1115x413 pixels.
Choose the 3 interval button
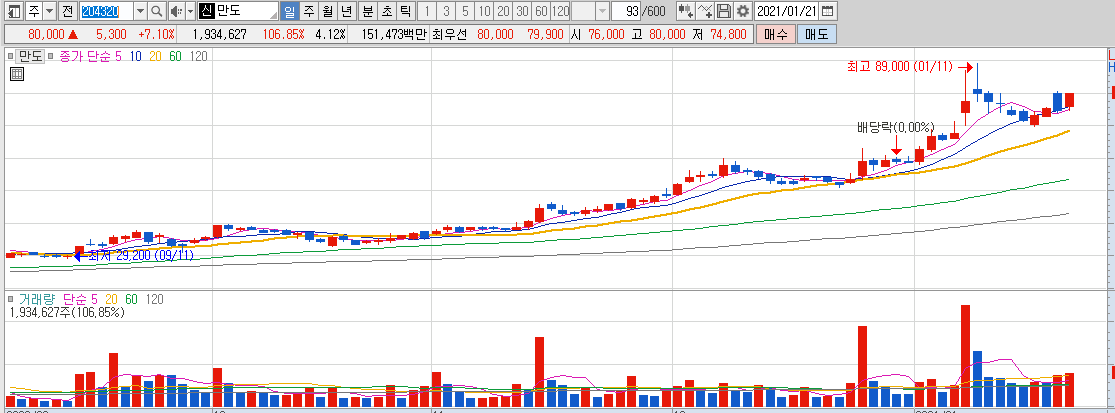click(x=446, y=11)
